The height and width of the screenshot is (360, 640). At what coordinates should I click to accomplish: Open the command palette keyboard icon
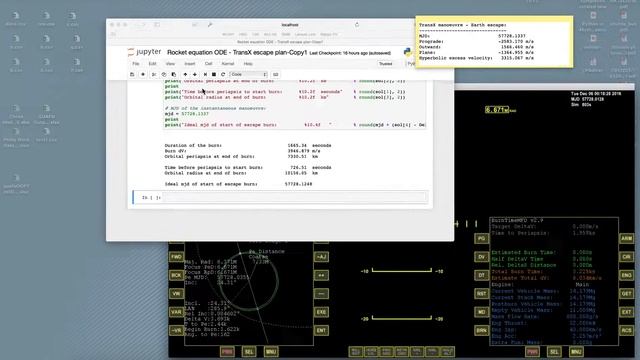pos(276,74)
